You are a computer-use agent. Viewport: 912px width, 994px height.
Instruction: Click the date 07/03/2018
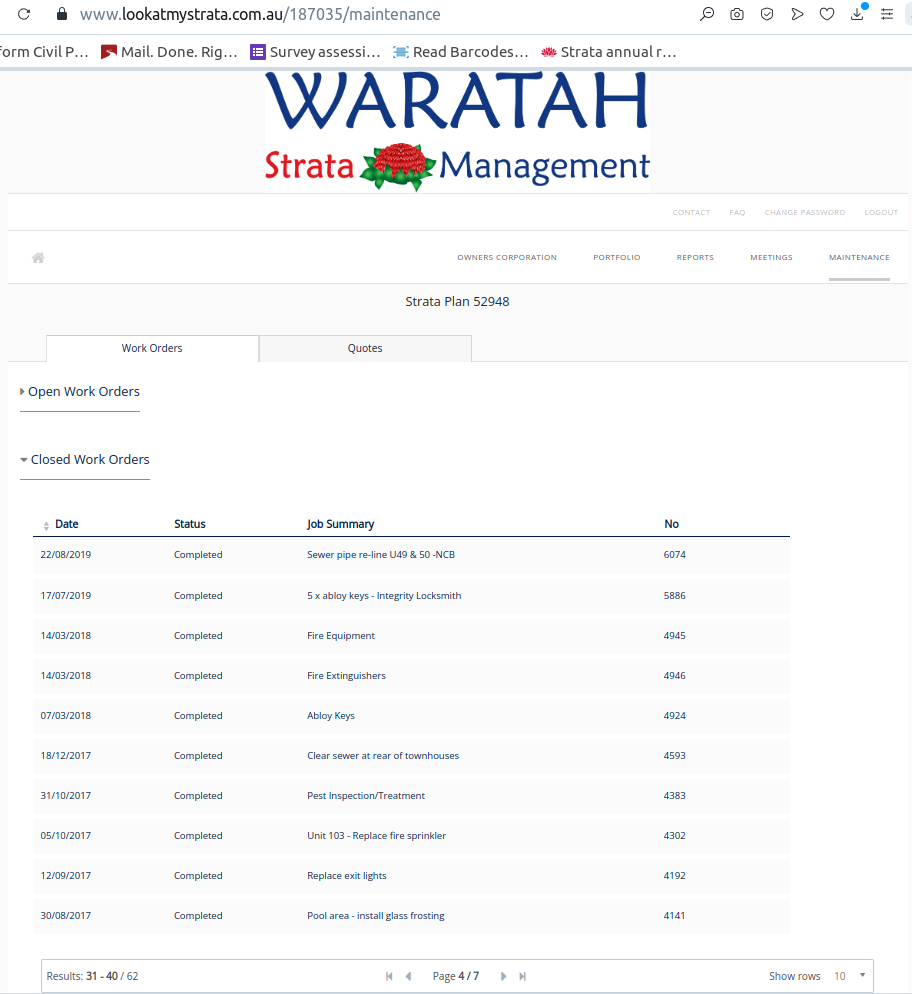[66, 716]
